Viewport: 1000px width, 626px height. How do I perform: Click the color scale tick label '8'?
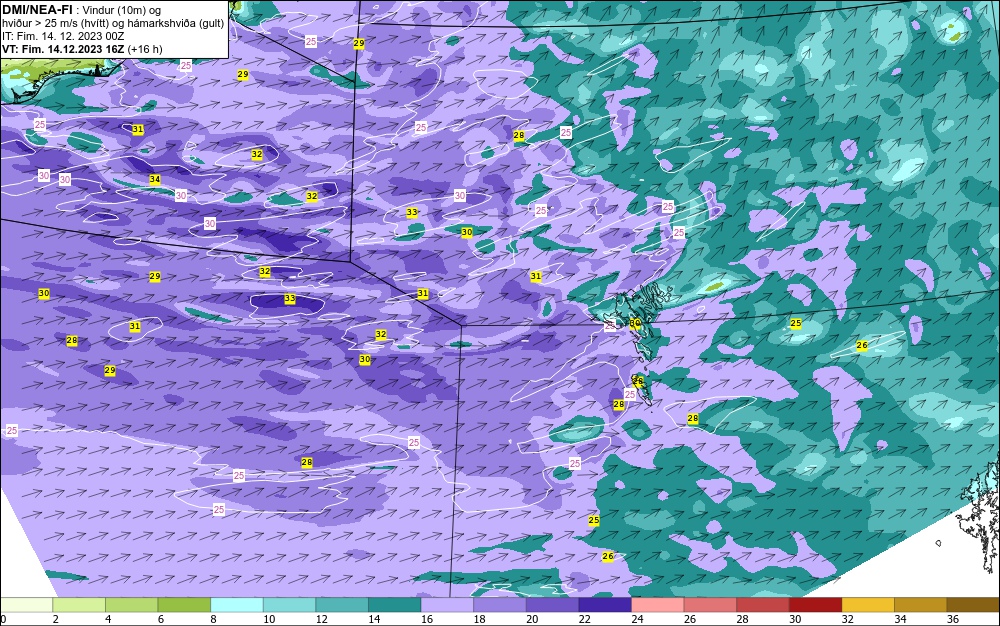(x=213, y=619)
